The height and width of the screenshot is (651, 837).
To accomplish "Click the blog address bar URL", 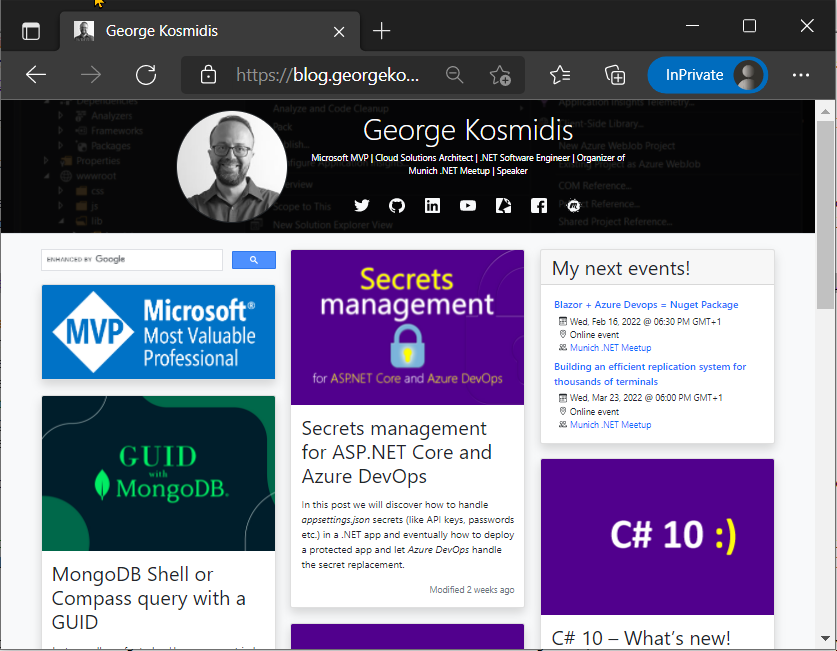I will (x=327, y=75).
